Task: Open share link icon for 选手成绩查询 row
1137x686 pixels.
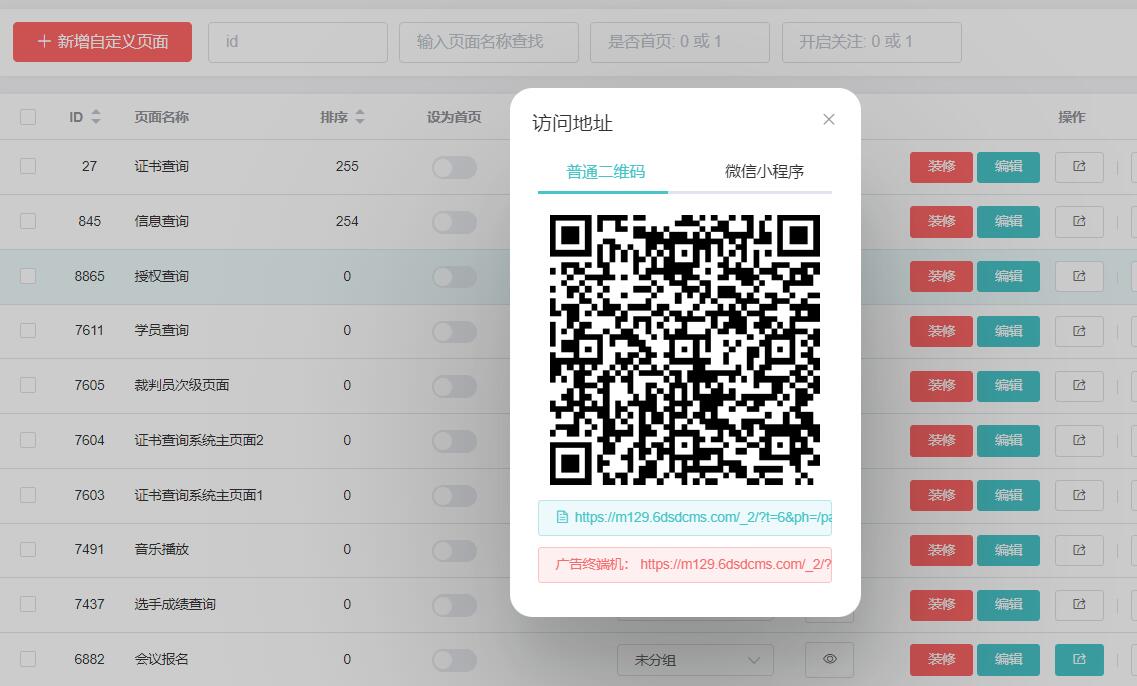Action: [1079, 604]
